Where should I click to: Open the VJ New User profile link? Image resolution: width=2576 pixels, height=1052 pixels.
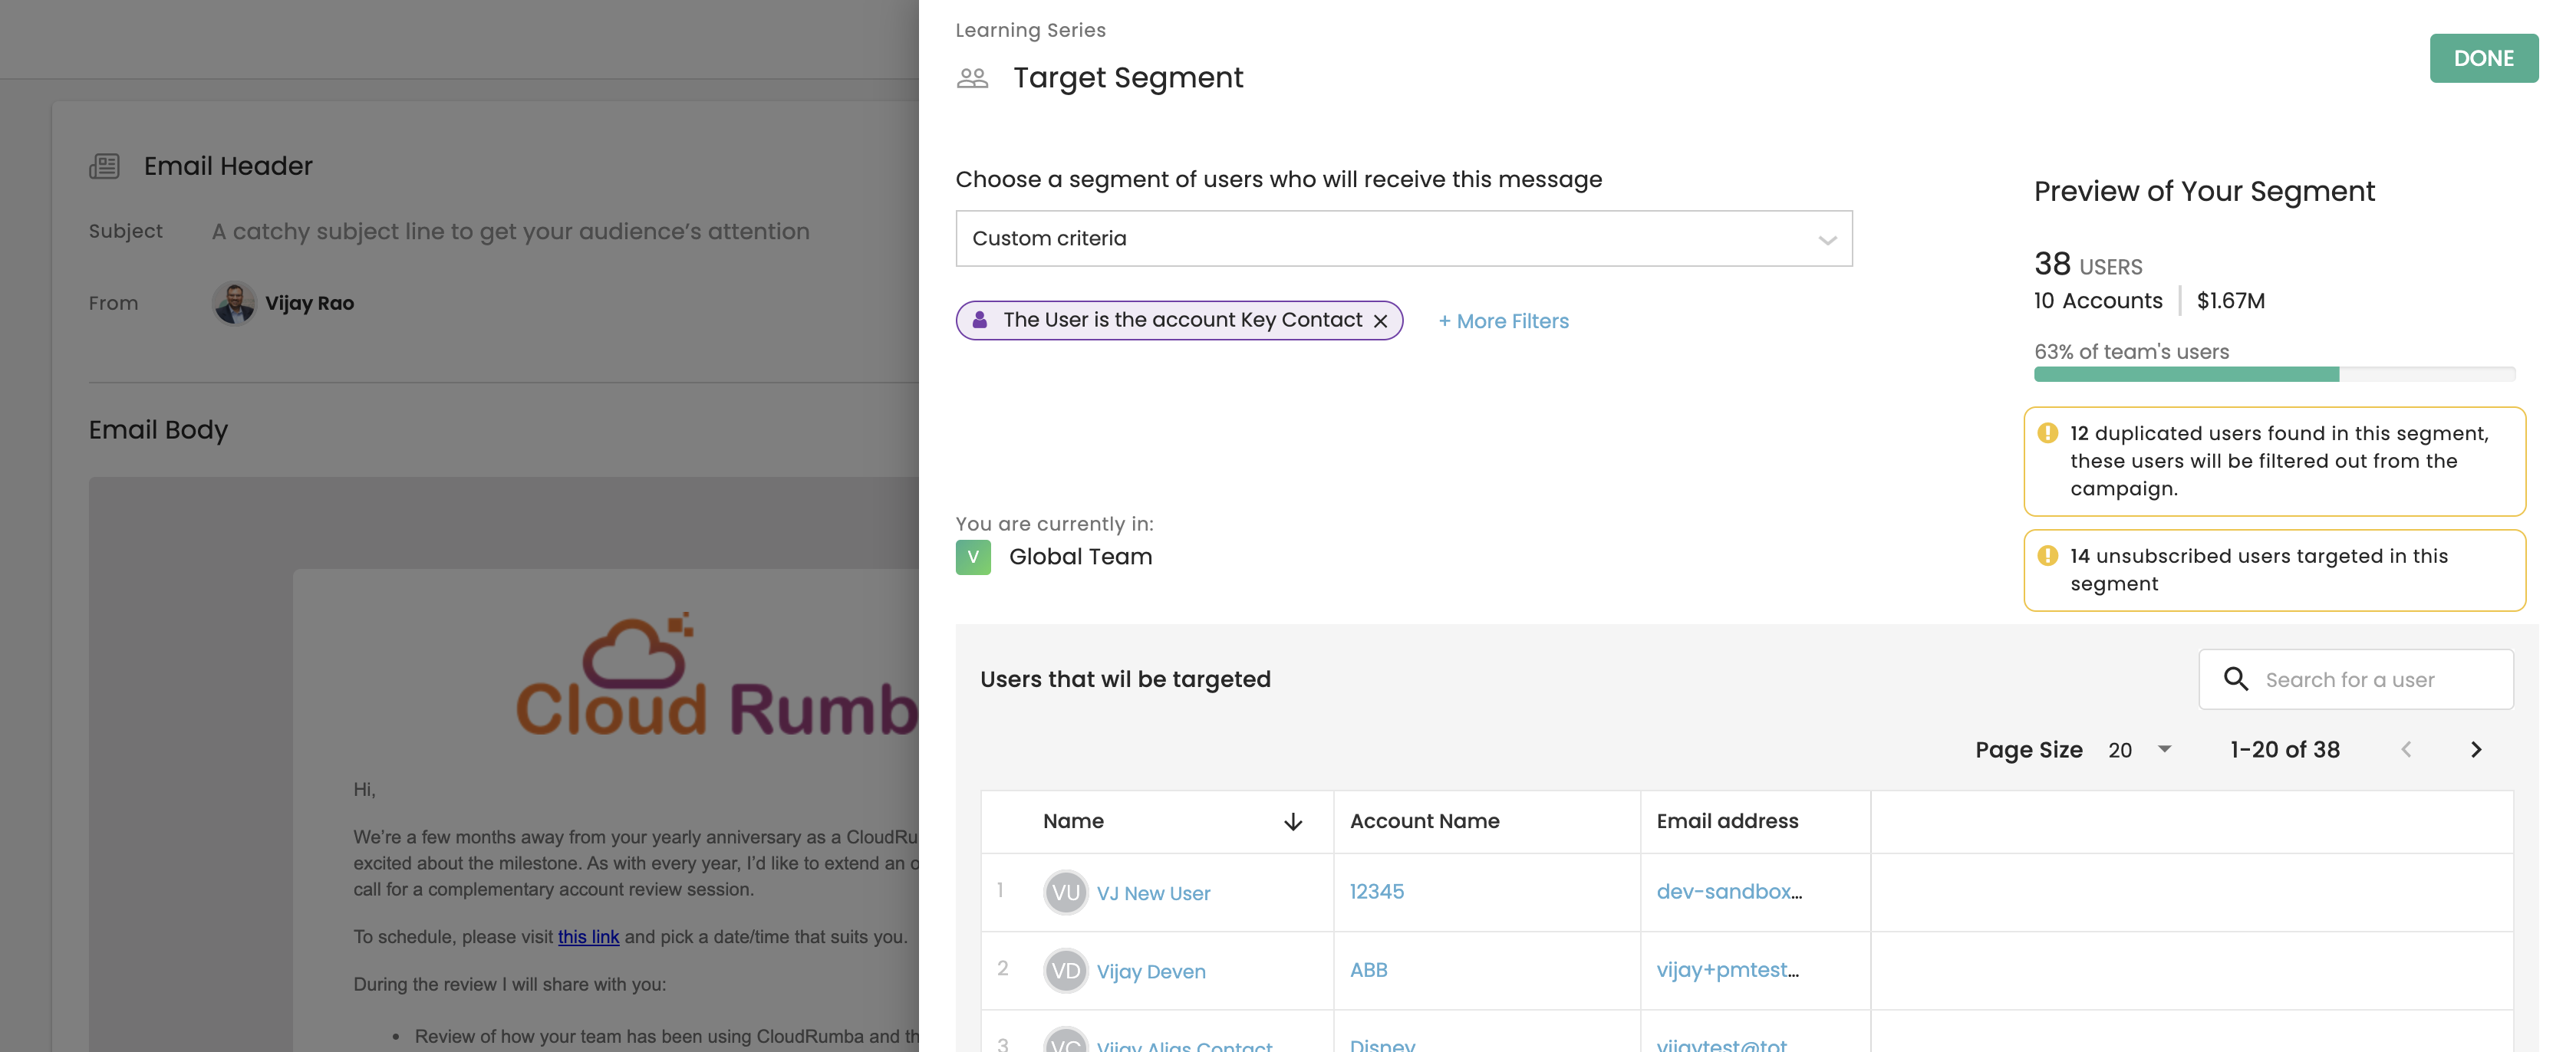pos(1153,893)
